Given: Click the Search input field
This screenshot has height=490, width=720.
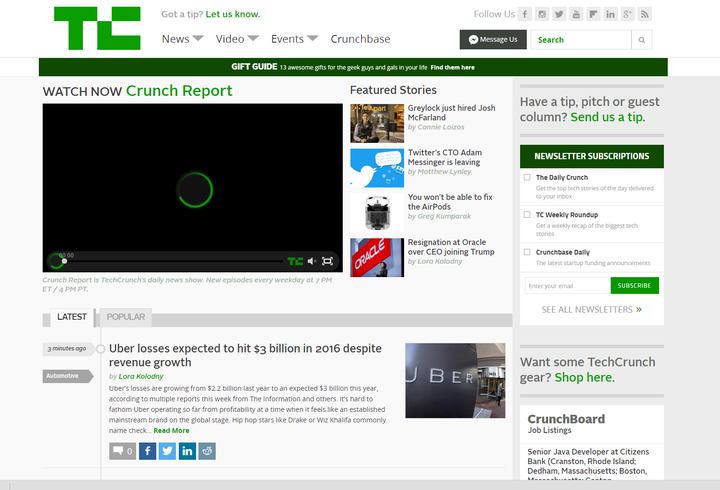Looking at the screenshot, I should 581,40.
